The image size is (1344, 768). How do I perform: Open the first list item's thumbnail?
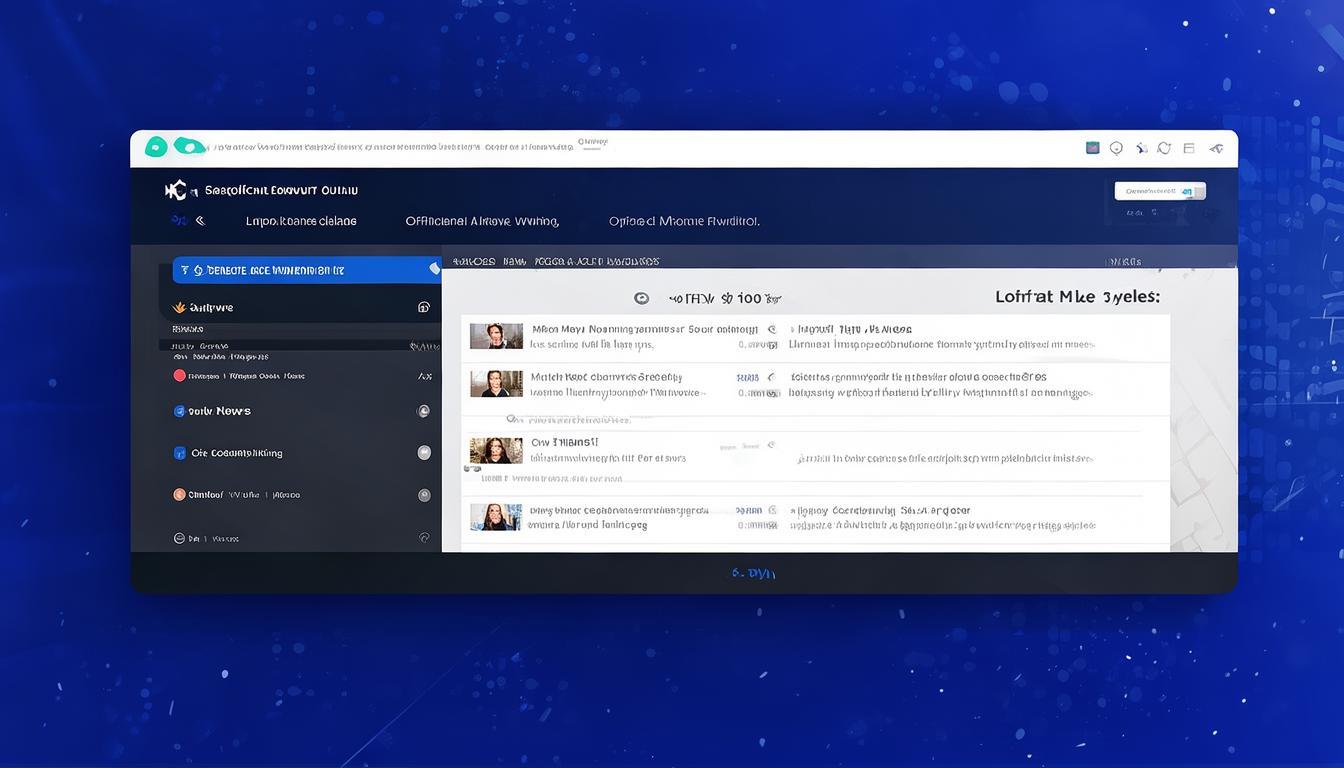pos(496,336)
